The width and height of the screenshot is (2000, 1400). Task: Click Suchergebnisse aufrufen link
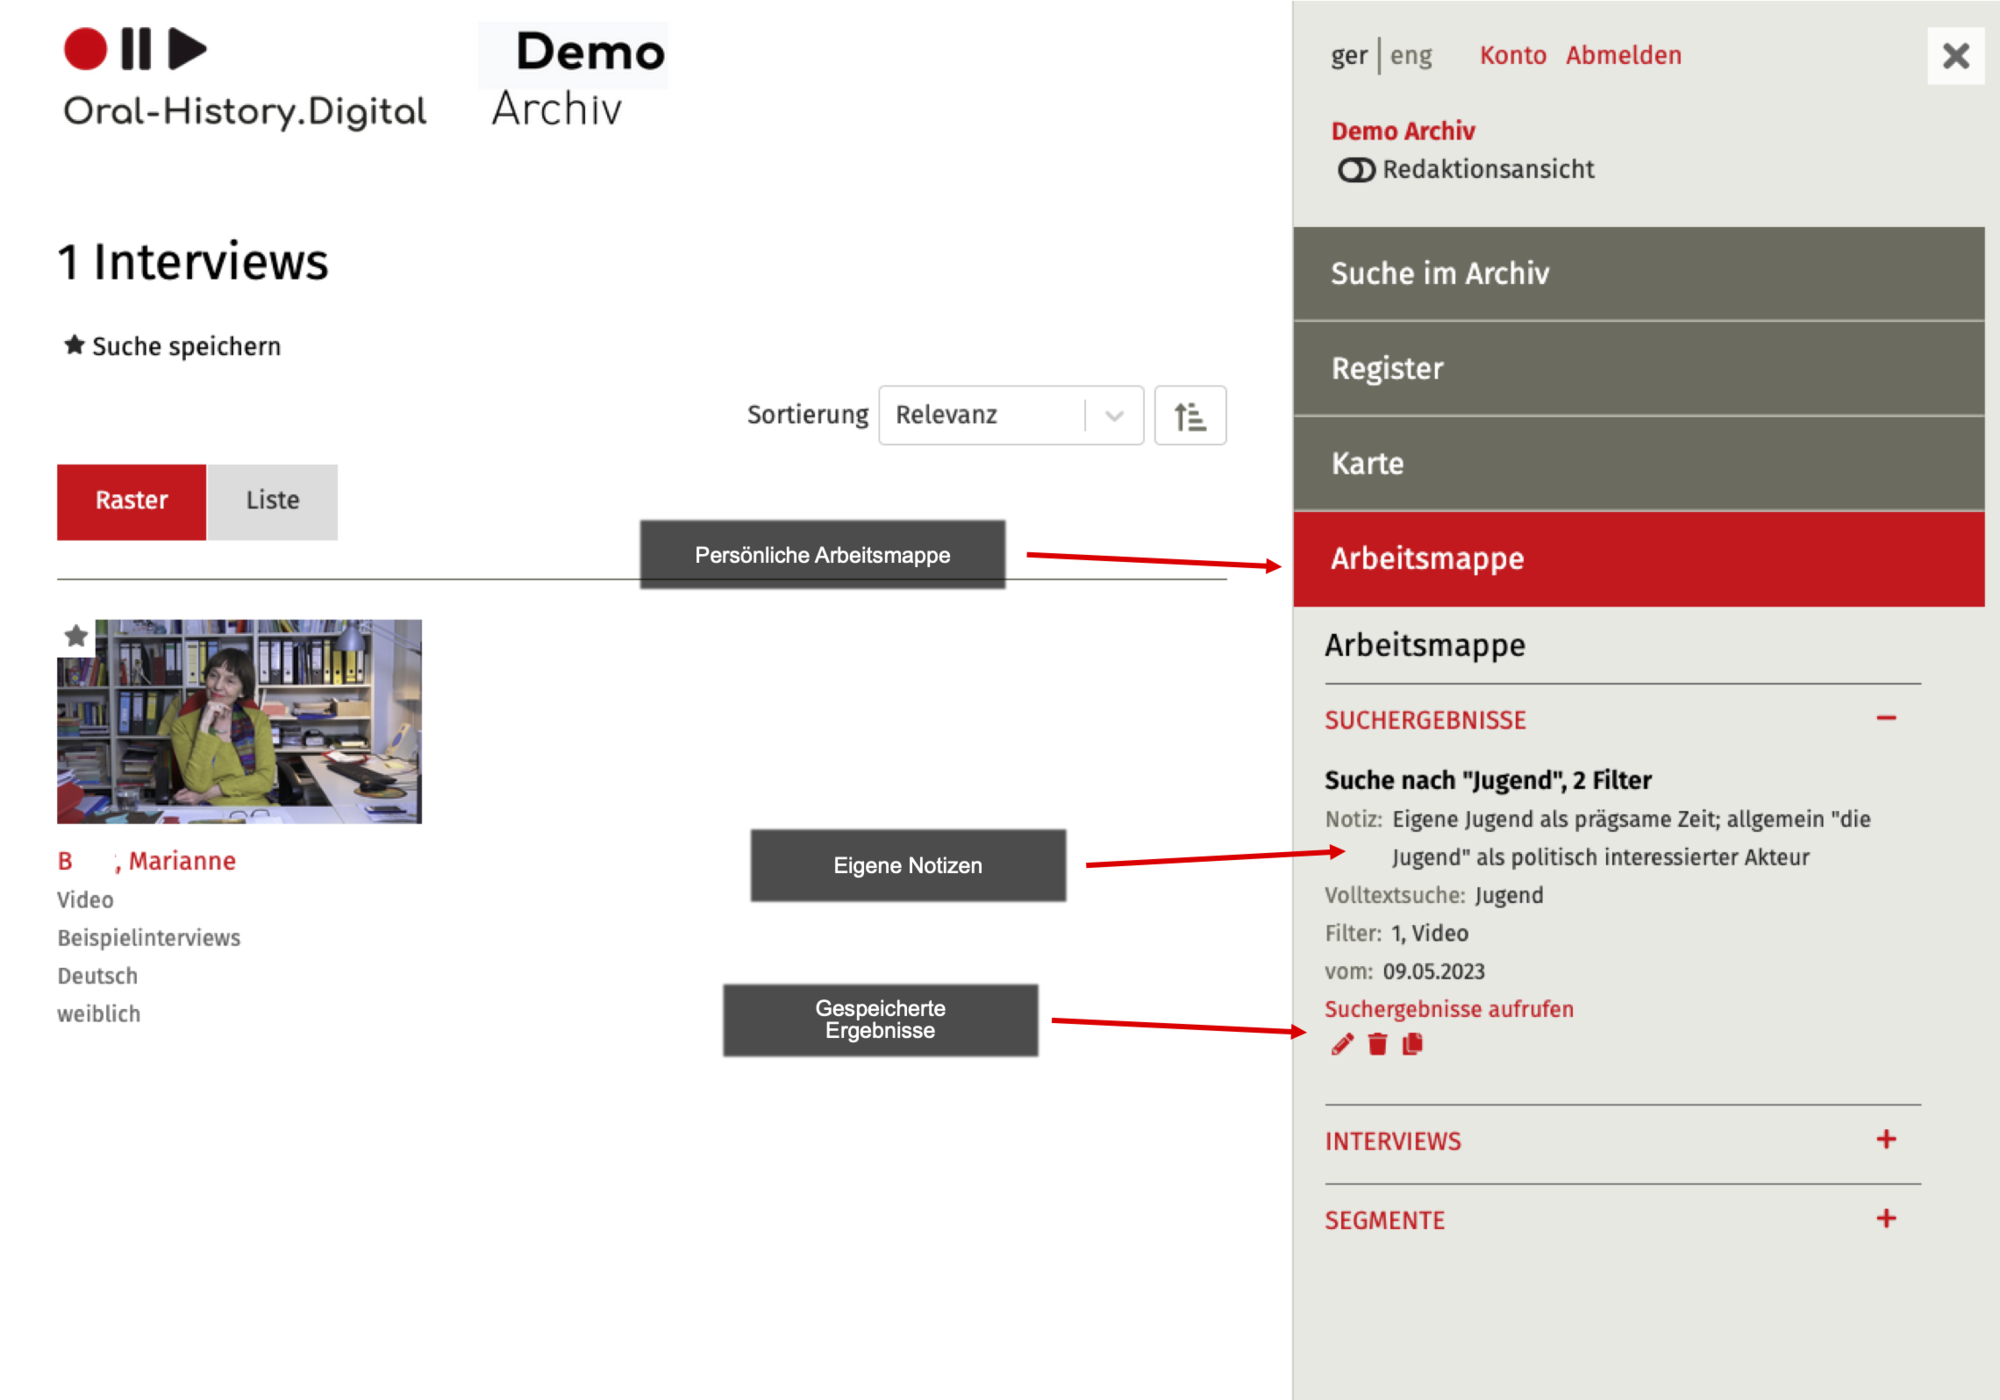click(x=1448, y=1009)
